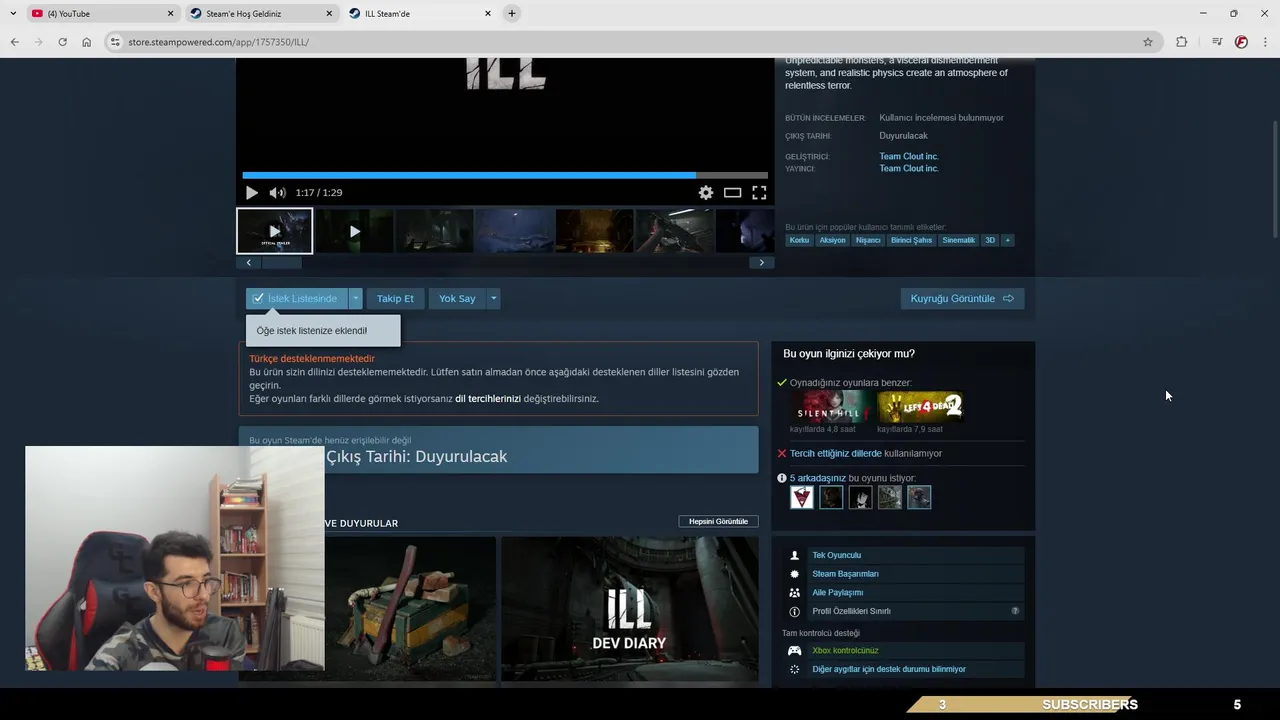Switch video to theater mode icon
The width and height of the screenshot is (1280, 720).
point(732,193)
